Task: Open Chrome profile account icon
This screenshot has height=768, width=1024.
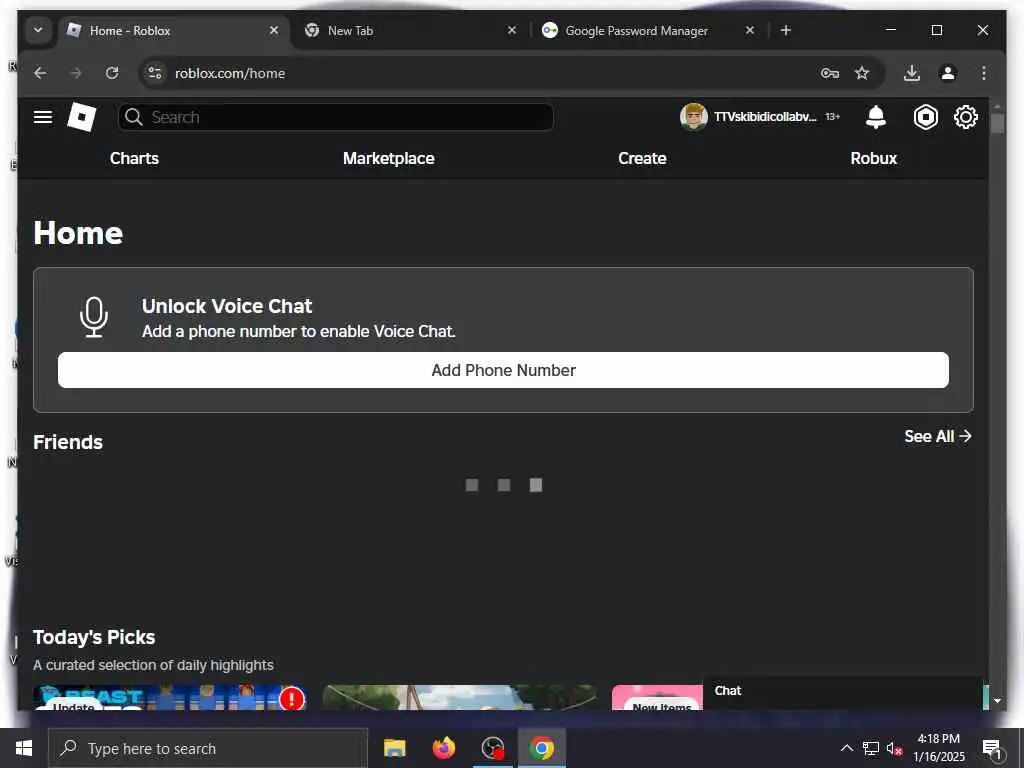Action: 948,73
